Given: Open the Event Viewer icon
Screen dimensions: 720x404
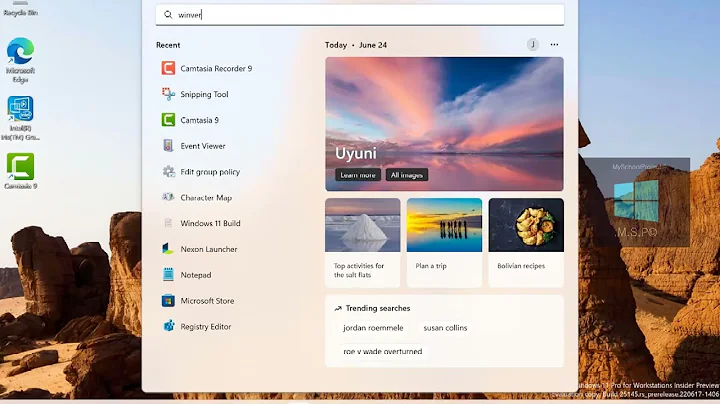Looking at the screenshot, I should point(168,146).
